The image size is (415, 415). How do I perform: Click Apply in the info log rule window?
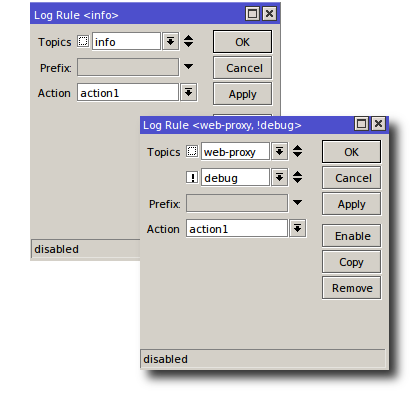point(243,94)
